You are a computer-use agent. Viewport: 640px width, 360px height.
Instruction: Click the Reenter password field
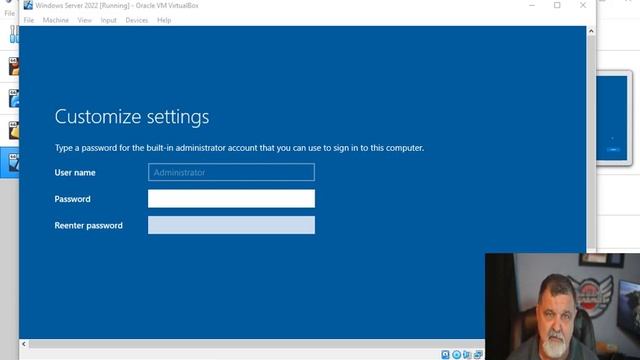pyautogui.click(x=231, y=225)
